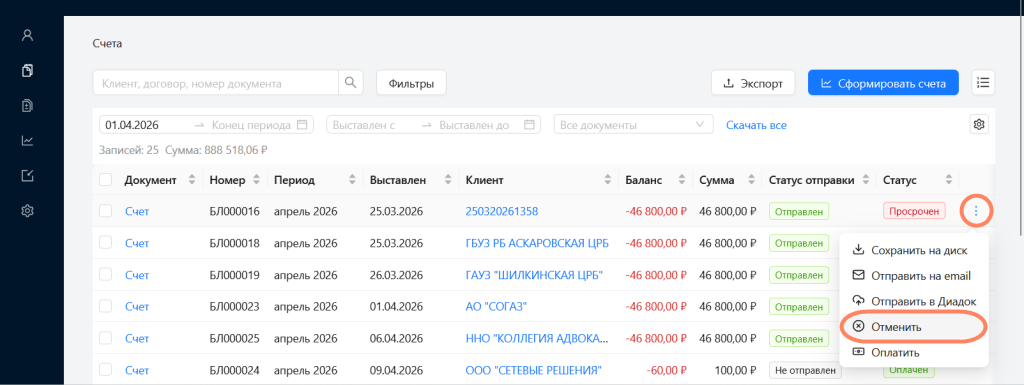Sort by Выставлен column
This screenshot has width=1024, height=385.
tap(448, 179)
